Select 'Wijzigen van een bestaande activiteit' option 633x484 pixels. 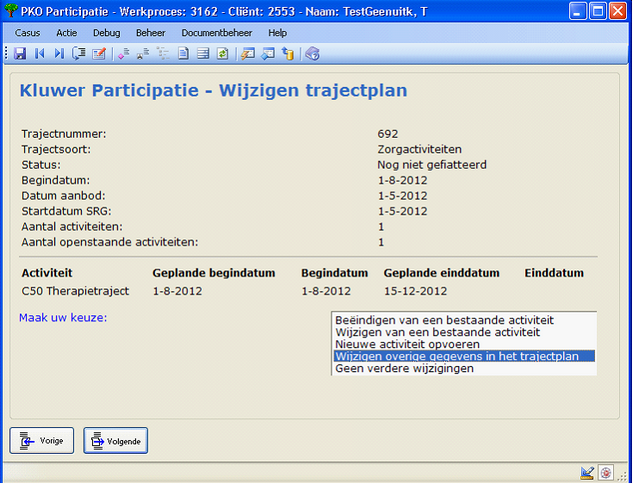coord(464,333)
